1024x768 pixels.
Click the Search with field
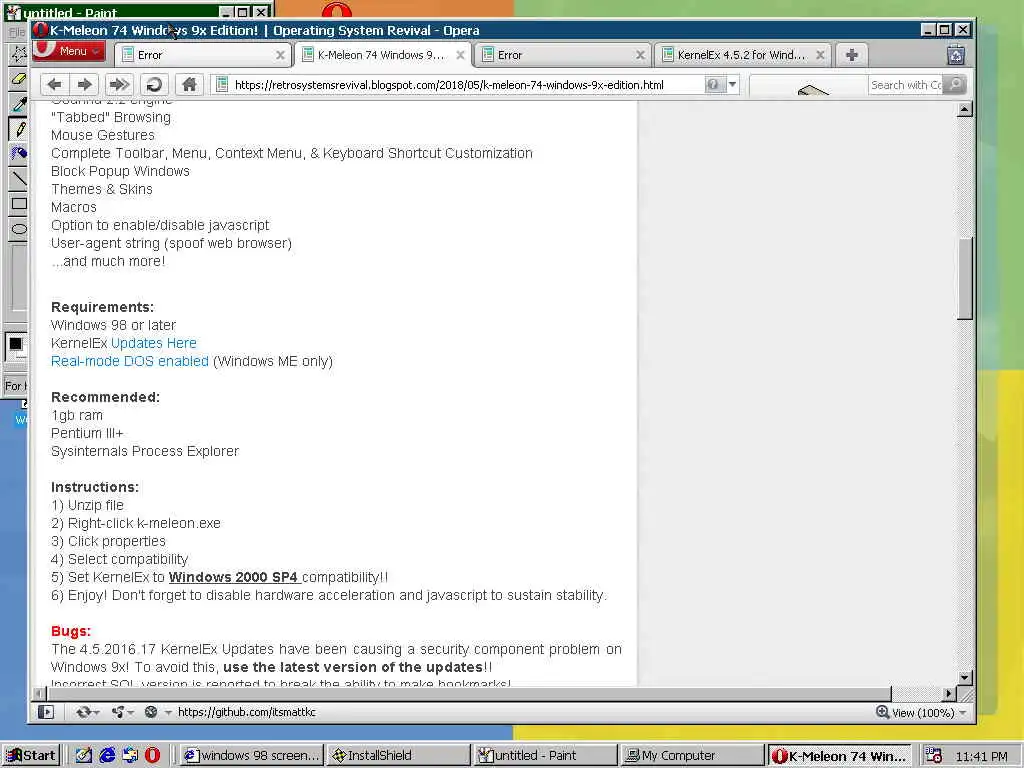click(905, 85)
